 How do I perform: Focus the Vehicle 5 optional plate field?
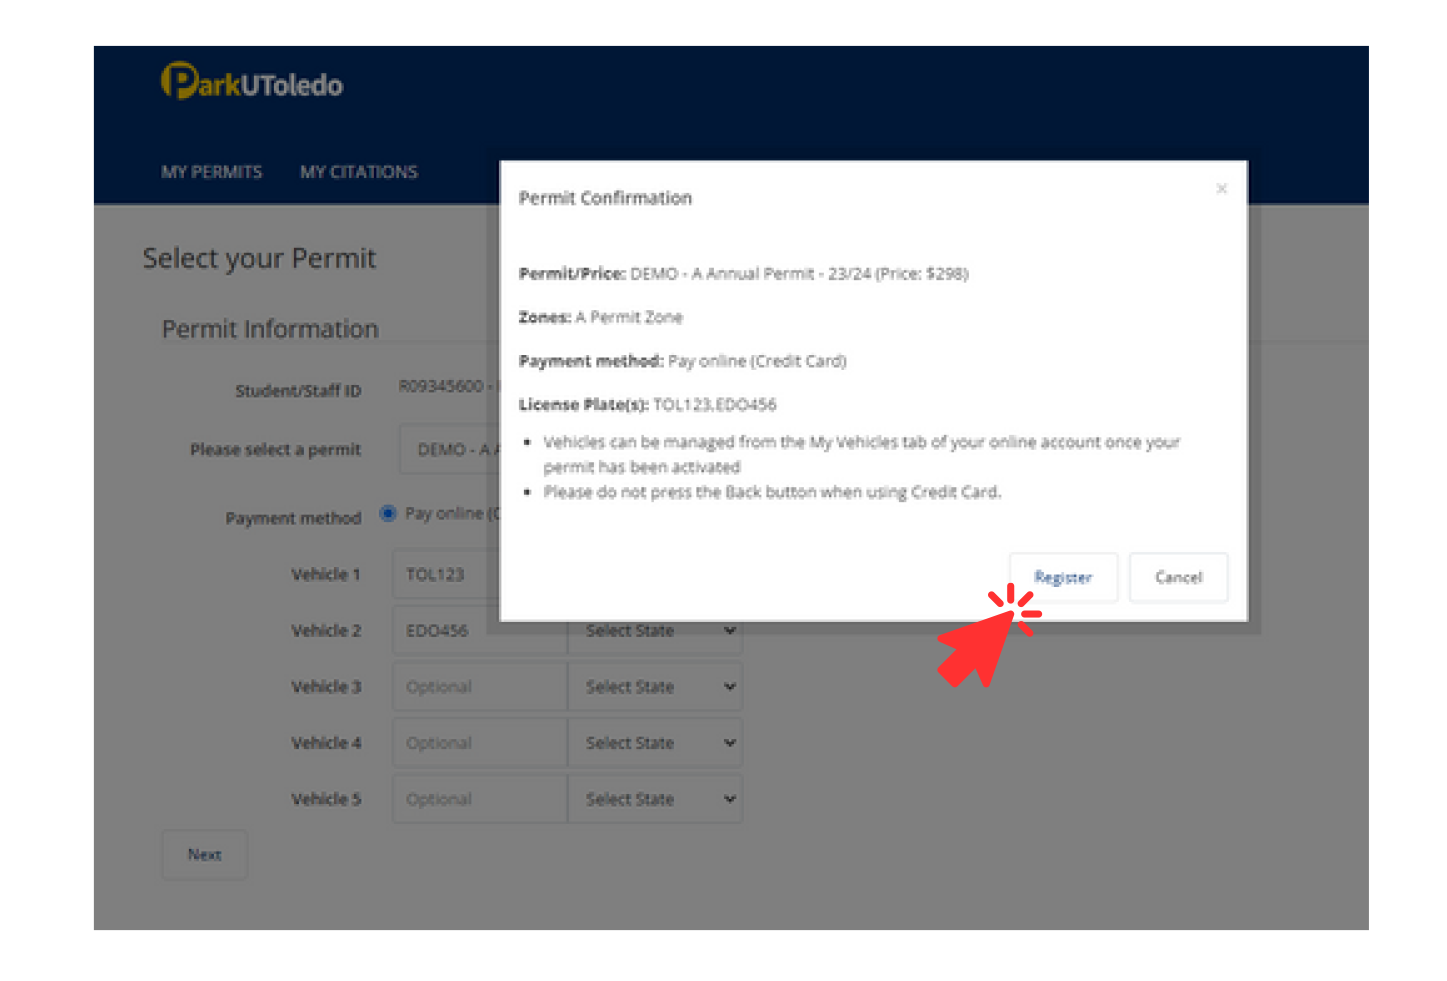point(480,799)
